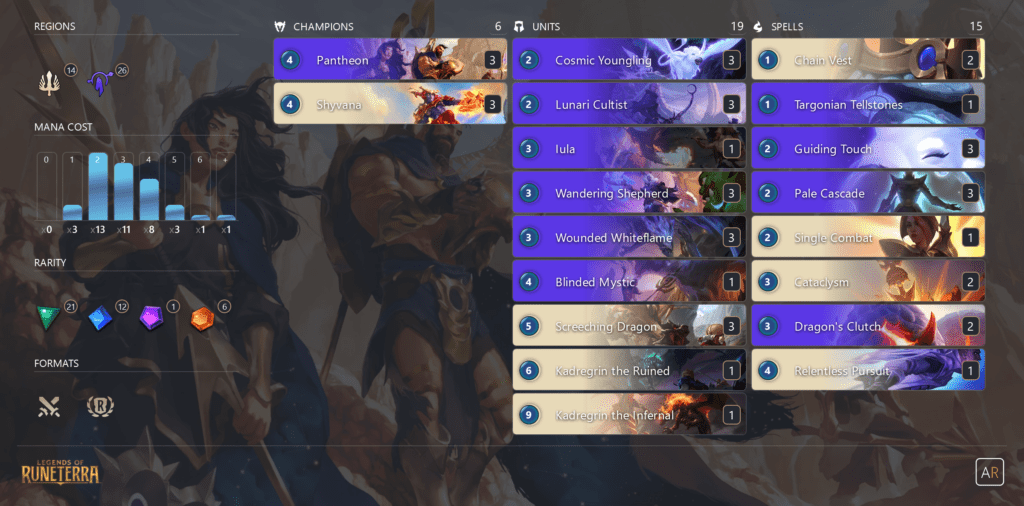Select the blue rare rarity gem
The image size is (1024, 506).
tap(100, 317)
